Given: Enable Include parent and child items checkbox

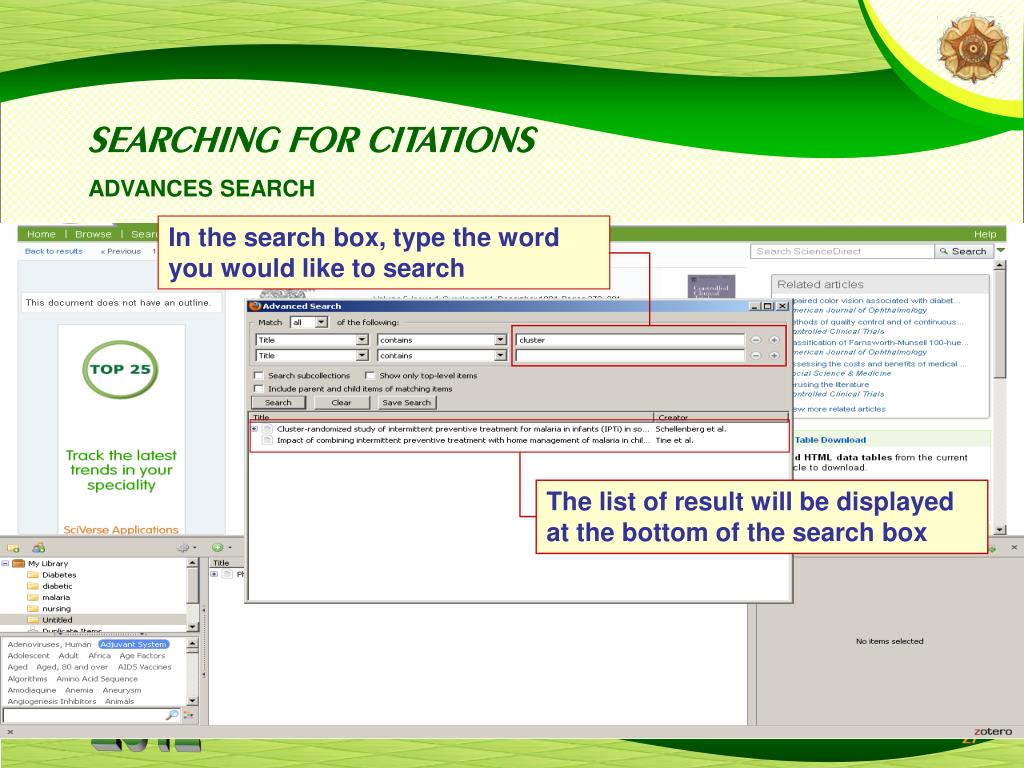Looking at the screenshot, I should pos(259,389).
